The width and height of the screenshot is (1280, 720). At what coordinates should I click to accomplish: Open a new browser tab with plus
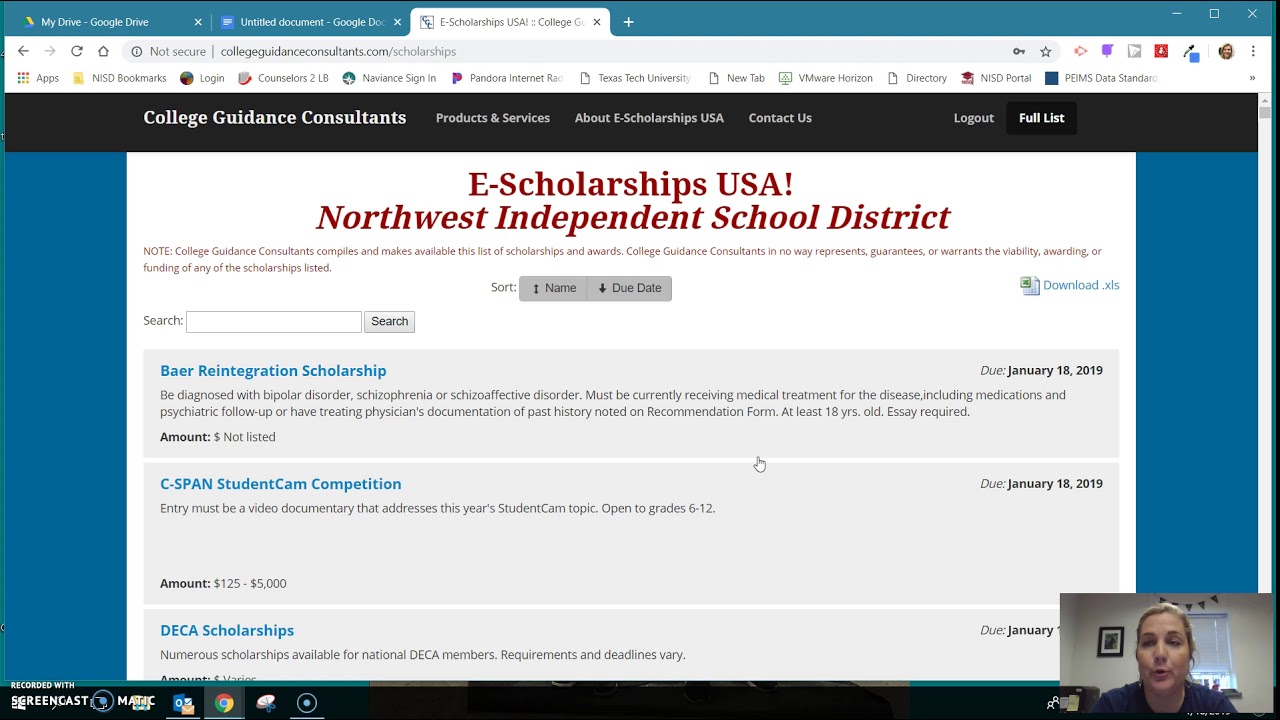(x=628, y=21)
